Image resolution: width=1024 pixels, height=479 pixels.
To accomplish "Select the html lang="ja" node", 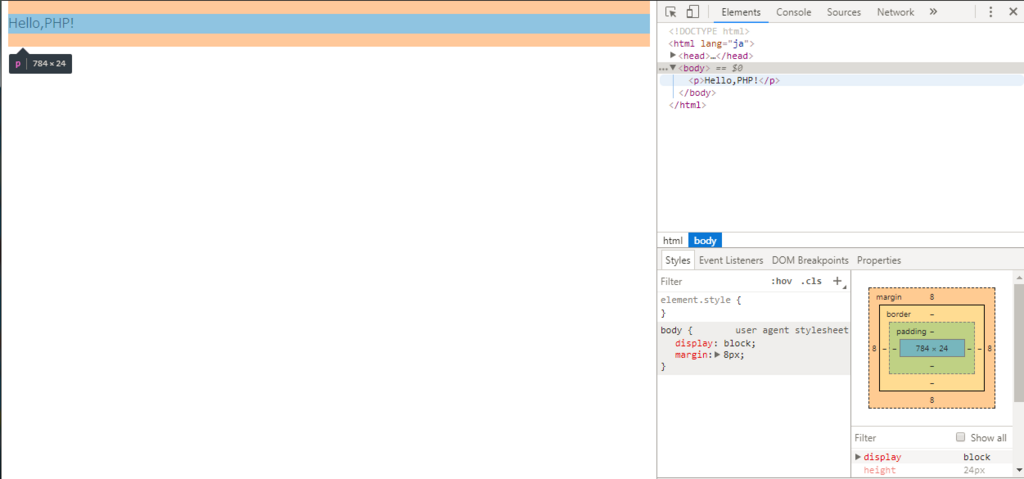I will pyautogui.click(x=711, y=43).
